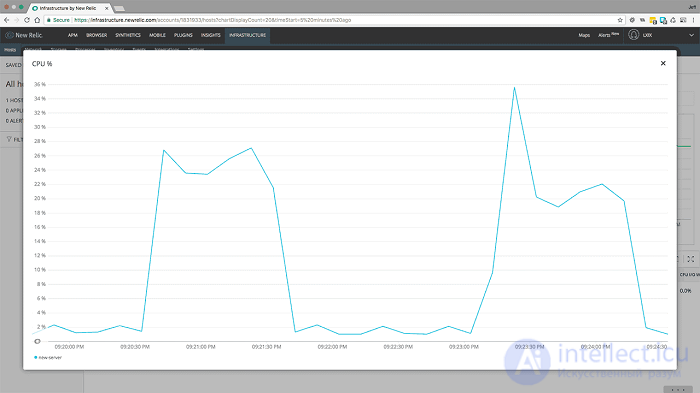Click the 09:21:00 PM axis label
Image resolution: width=700 pixels, height=393 pixels.
pos(200,347)
